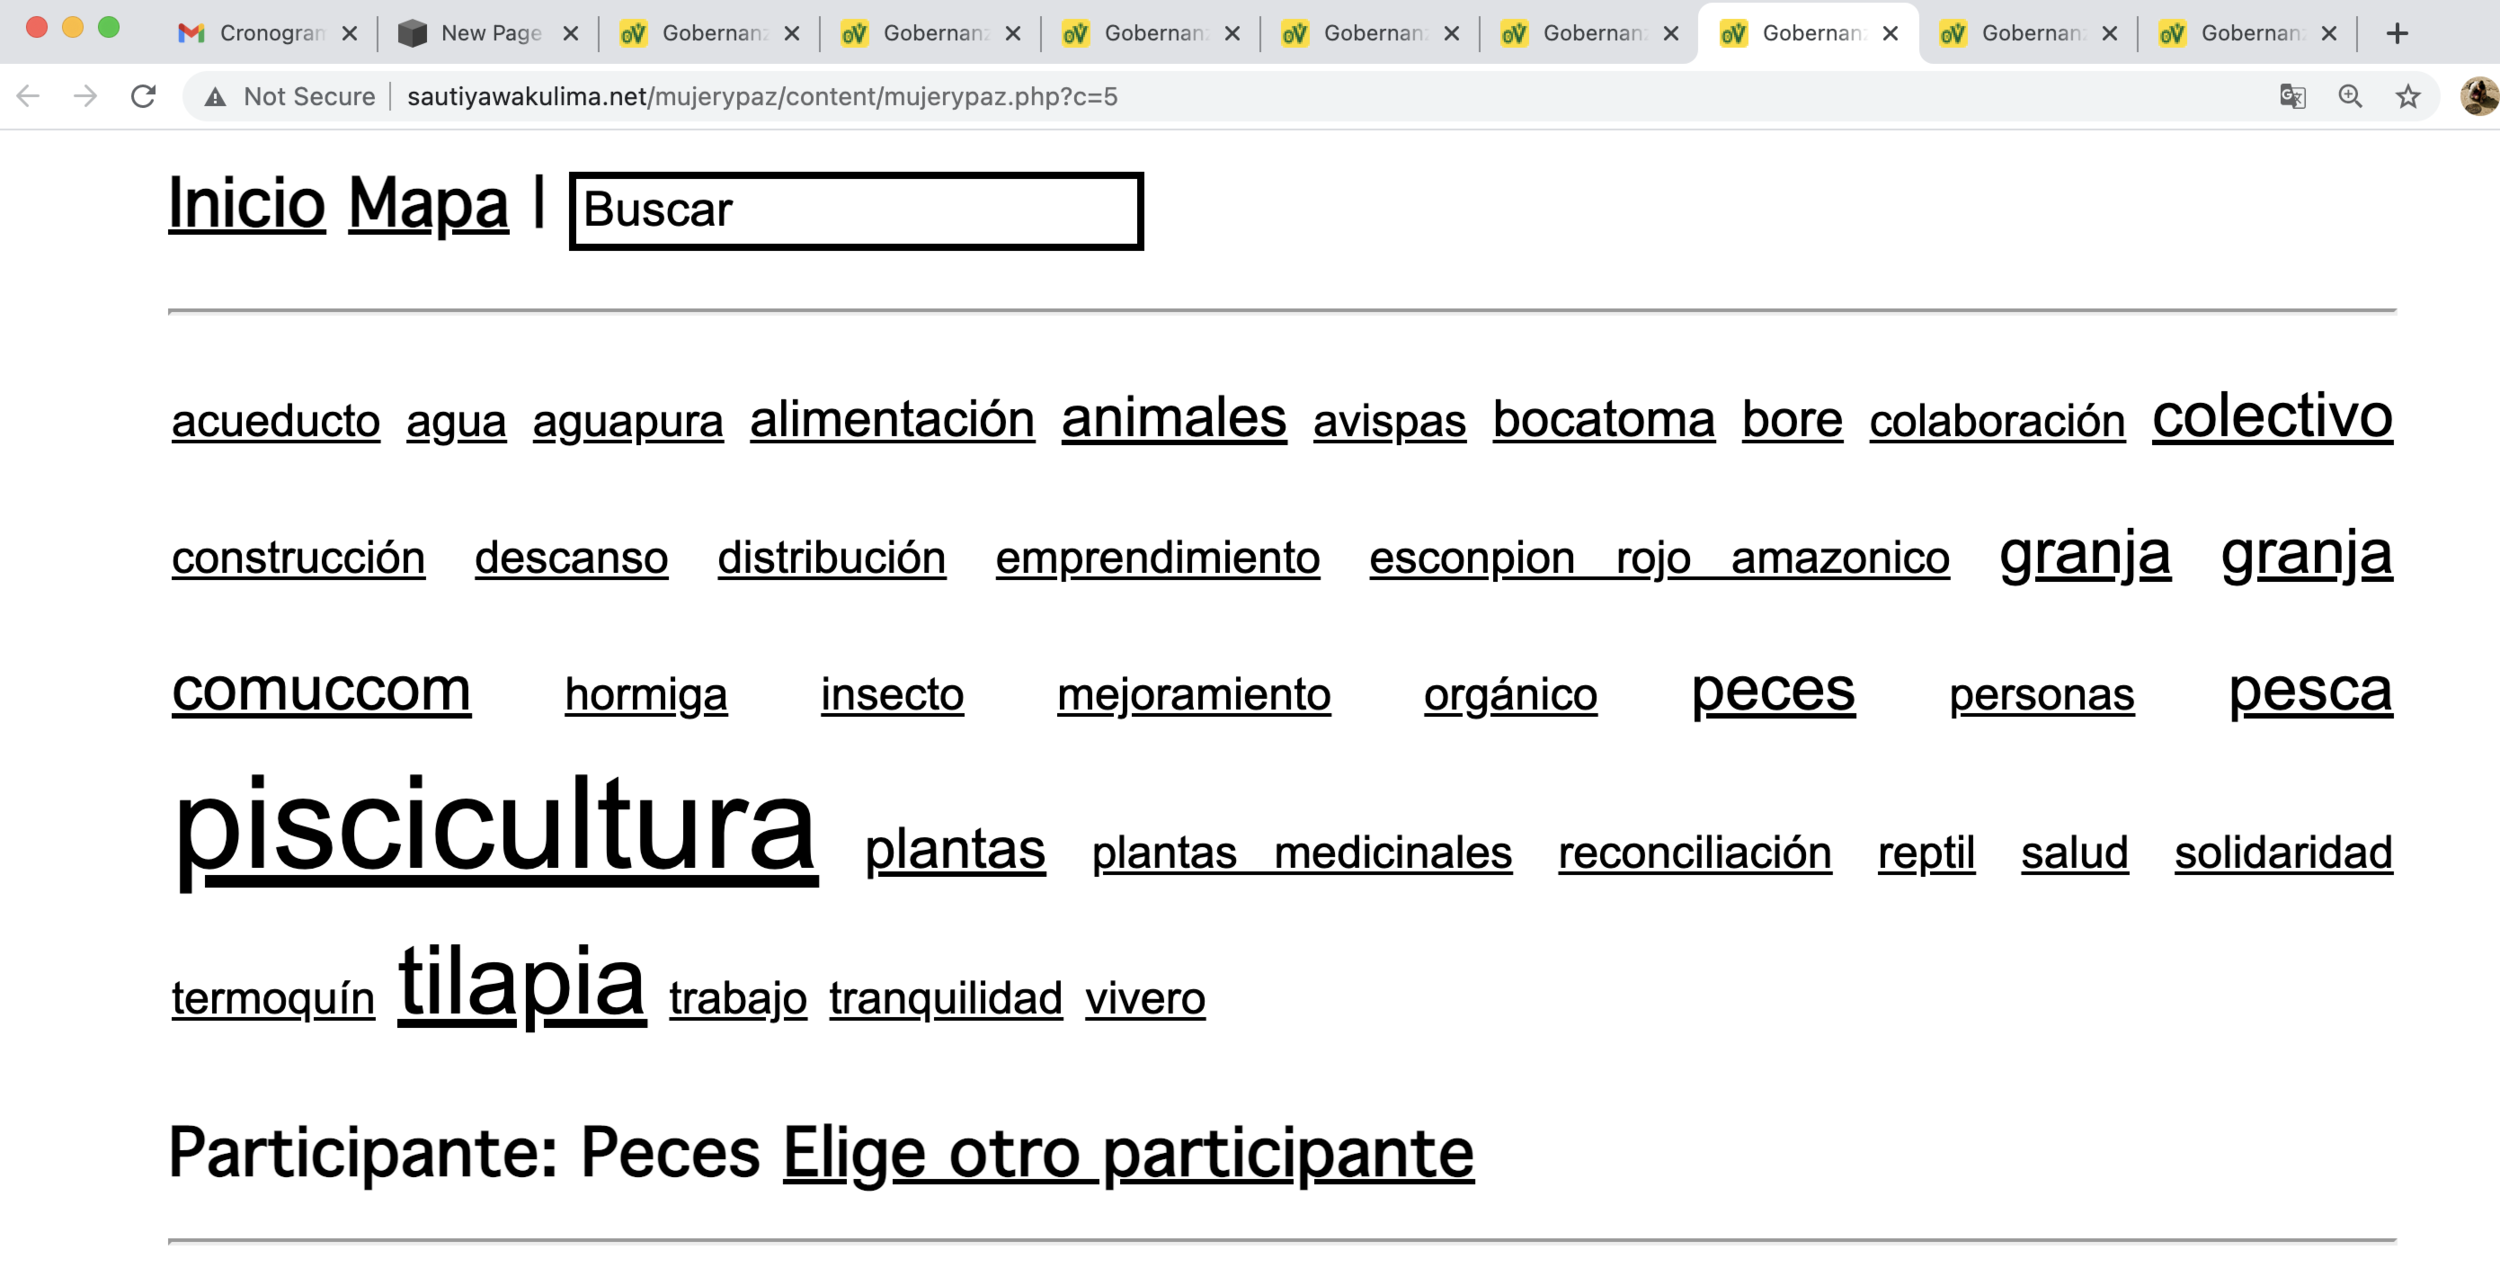Click into the Buscar search field
Viewport: 2500px width, 1277px height.
tap(856, 210)
